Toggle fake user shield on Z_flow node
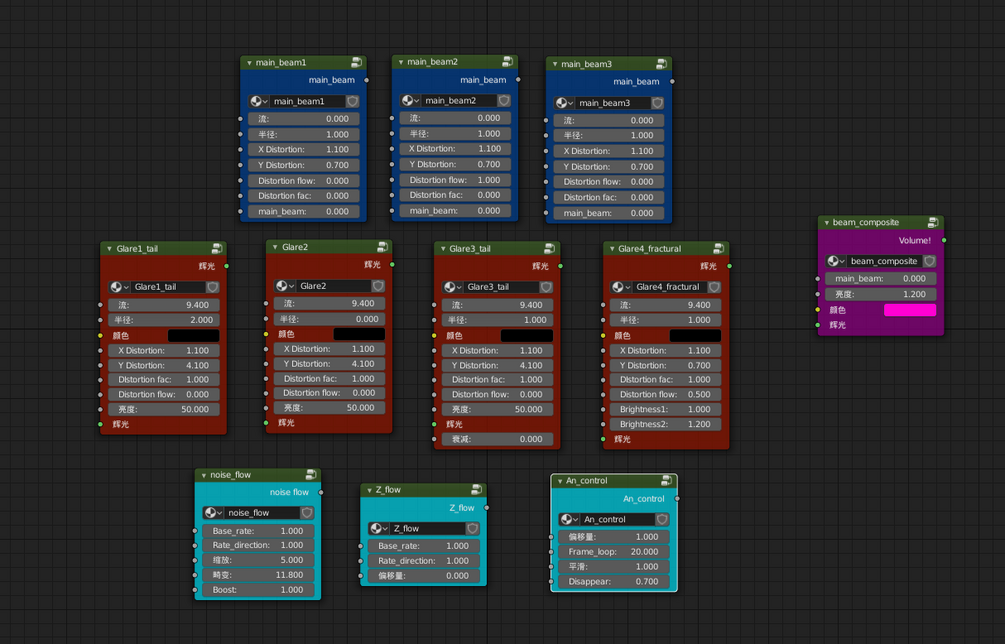This screenshot has height=644, width=1005. pyautogui.click(x=472, y=529)
